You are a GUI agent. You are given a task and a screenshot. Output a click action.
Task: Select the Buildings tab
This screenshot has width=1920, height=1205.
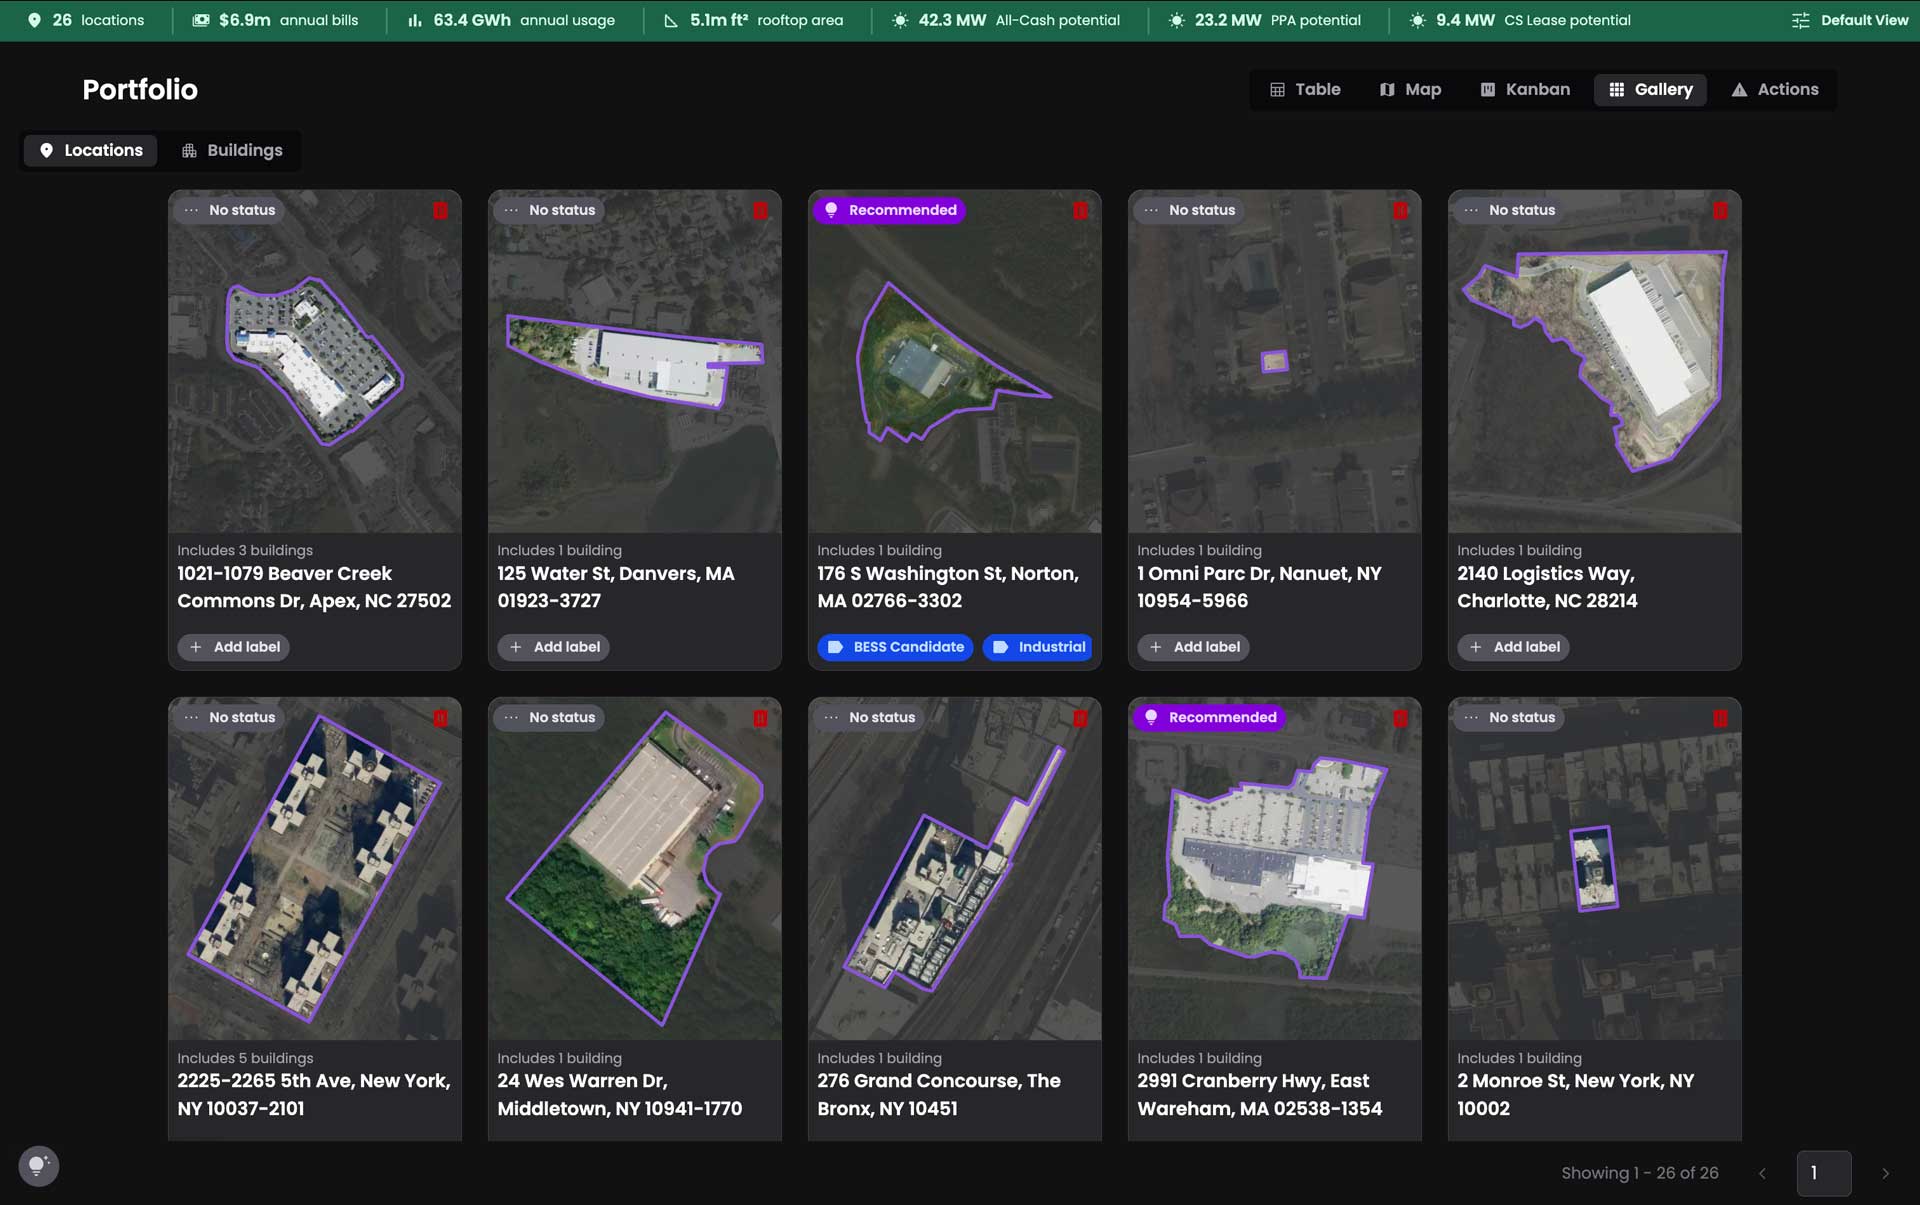232,150
